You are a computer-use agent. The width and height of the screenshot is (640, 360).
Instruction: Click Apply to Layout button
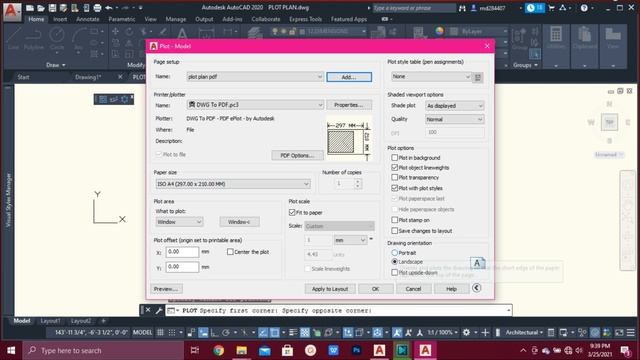tap(330, 289)
